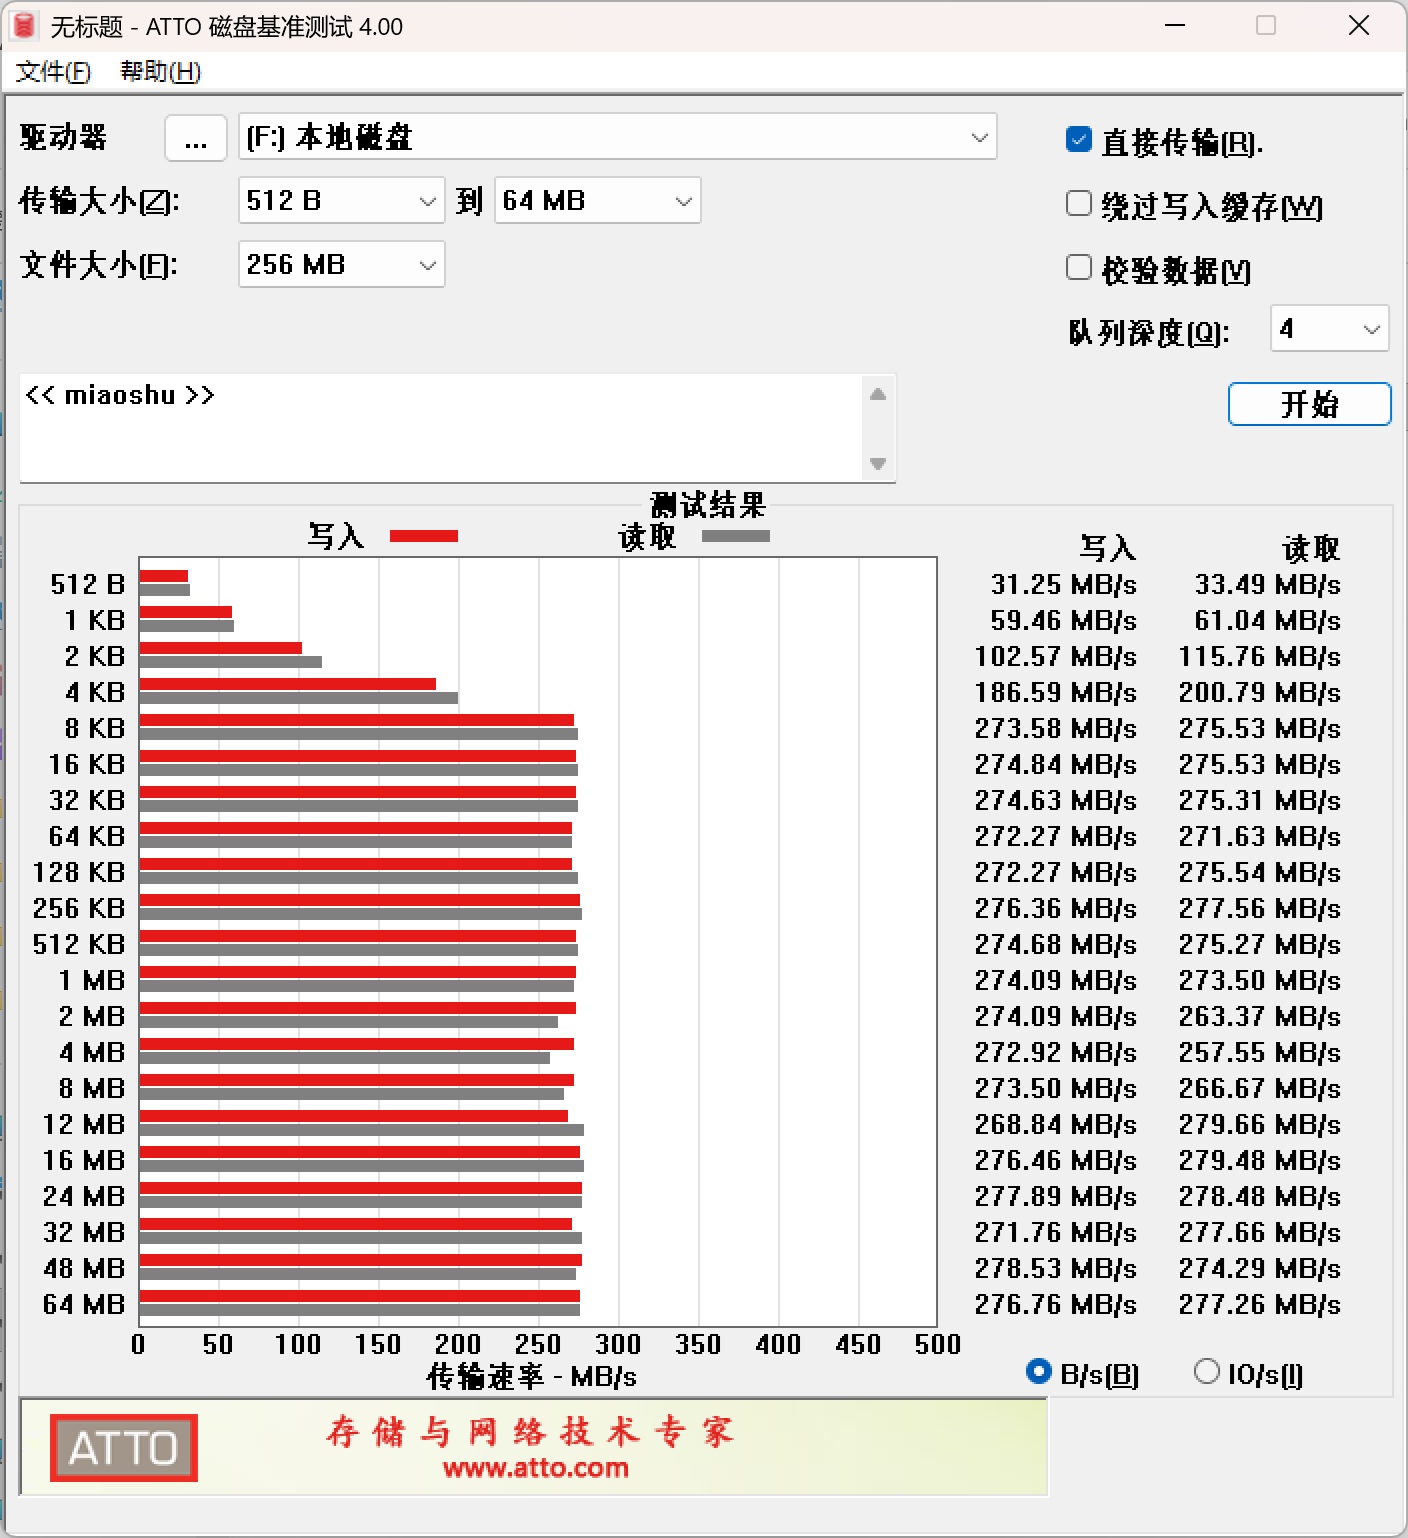Screen dimensions: 1408x1538
Task: Click the 测试结果 chart heading
Action: click(708, 505)
